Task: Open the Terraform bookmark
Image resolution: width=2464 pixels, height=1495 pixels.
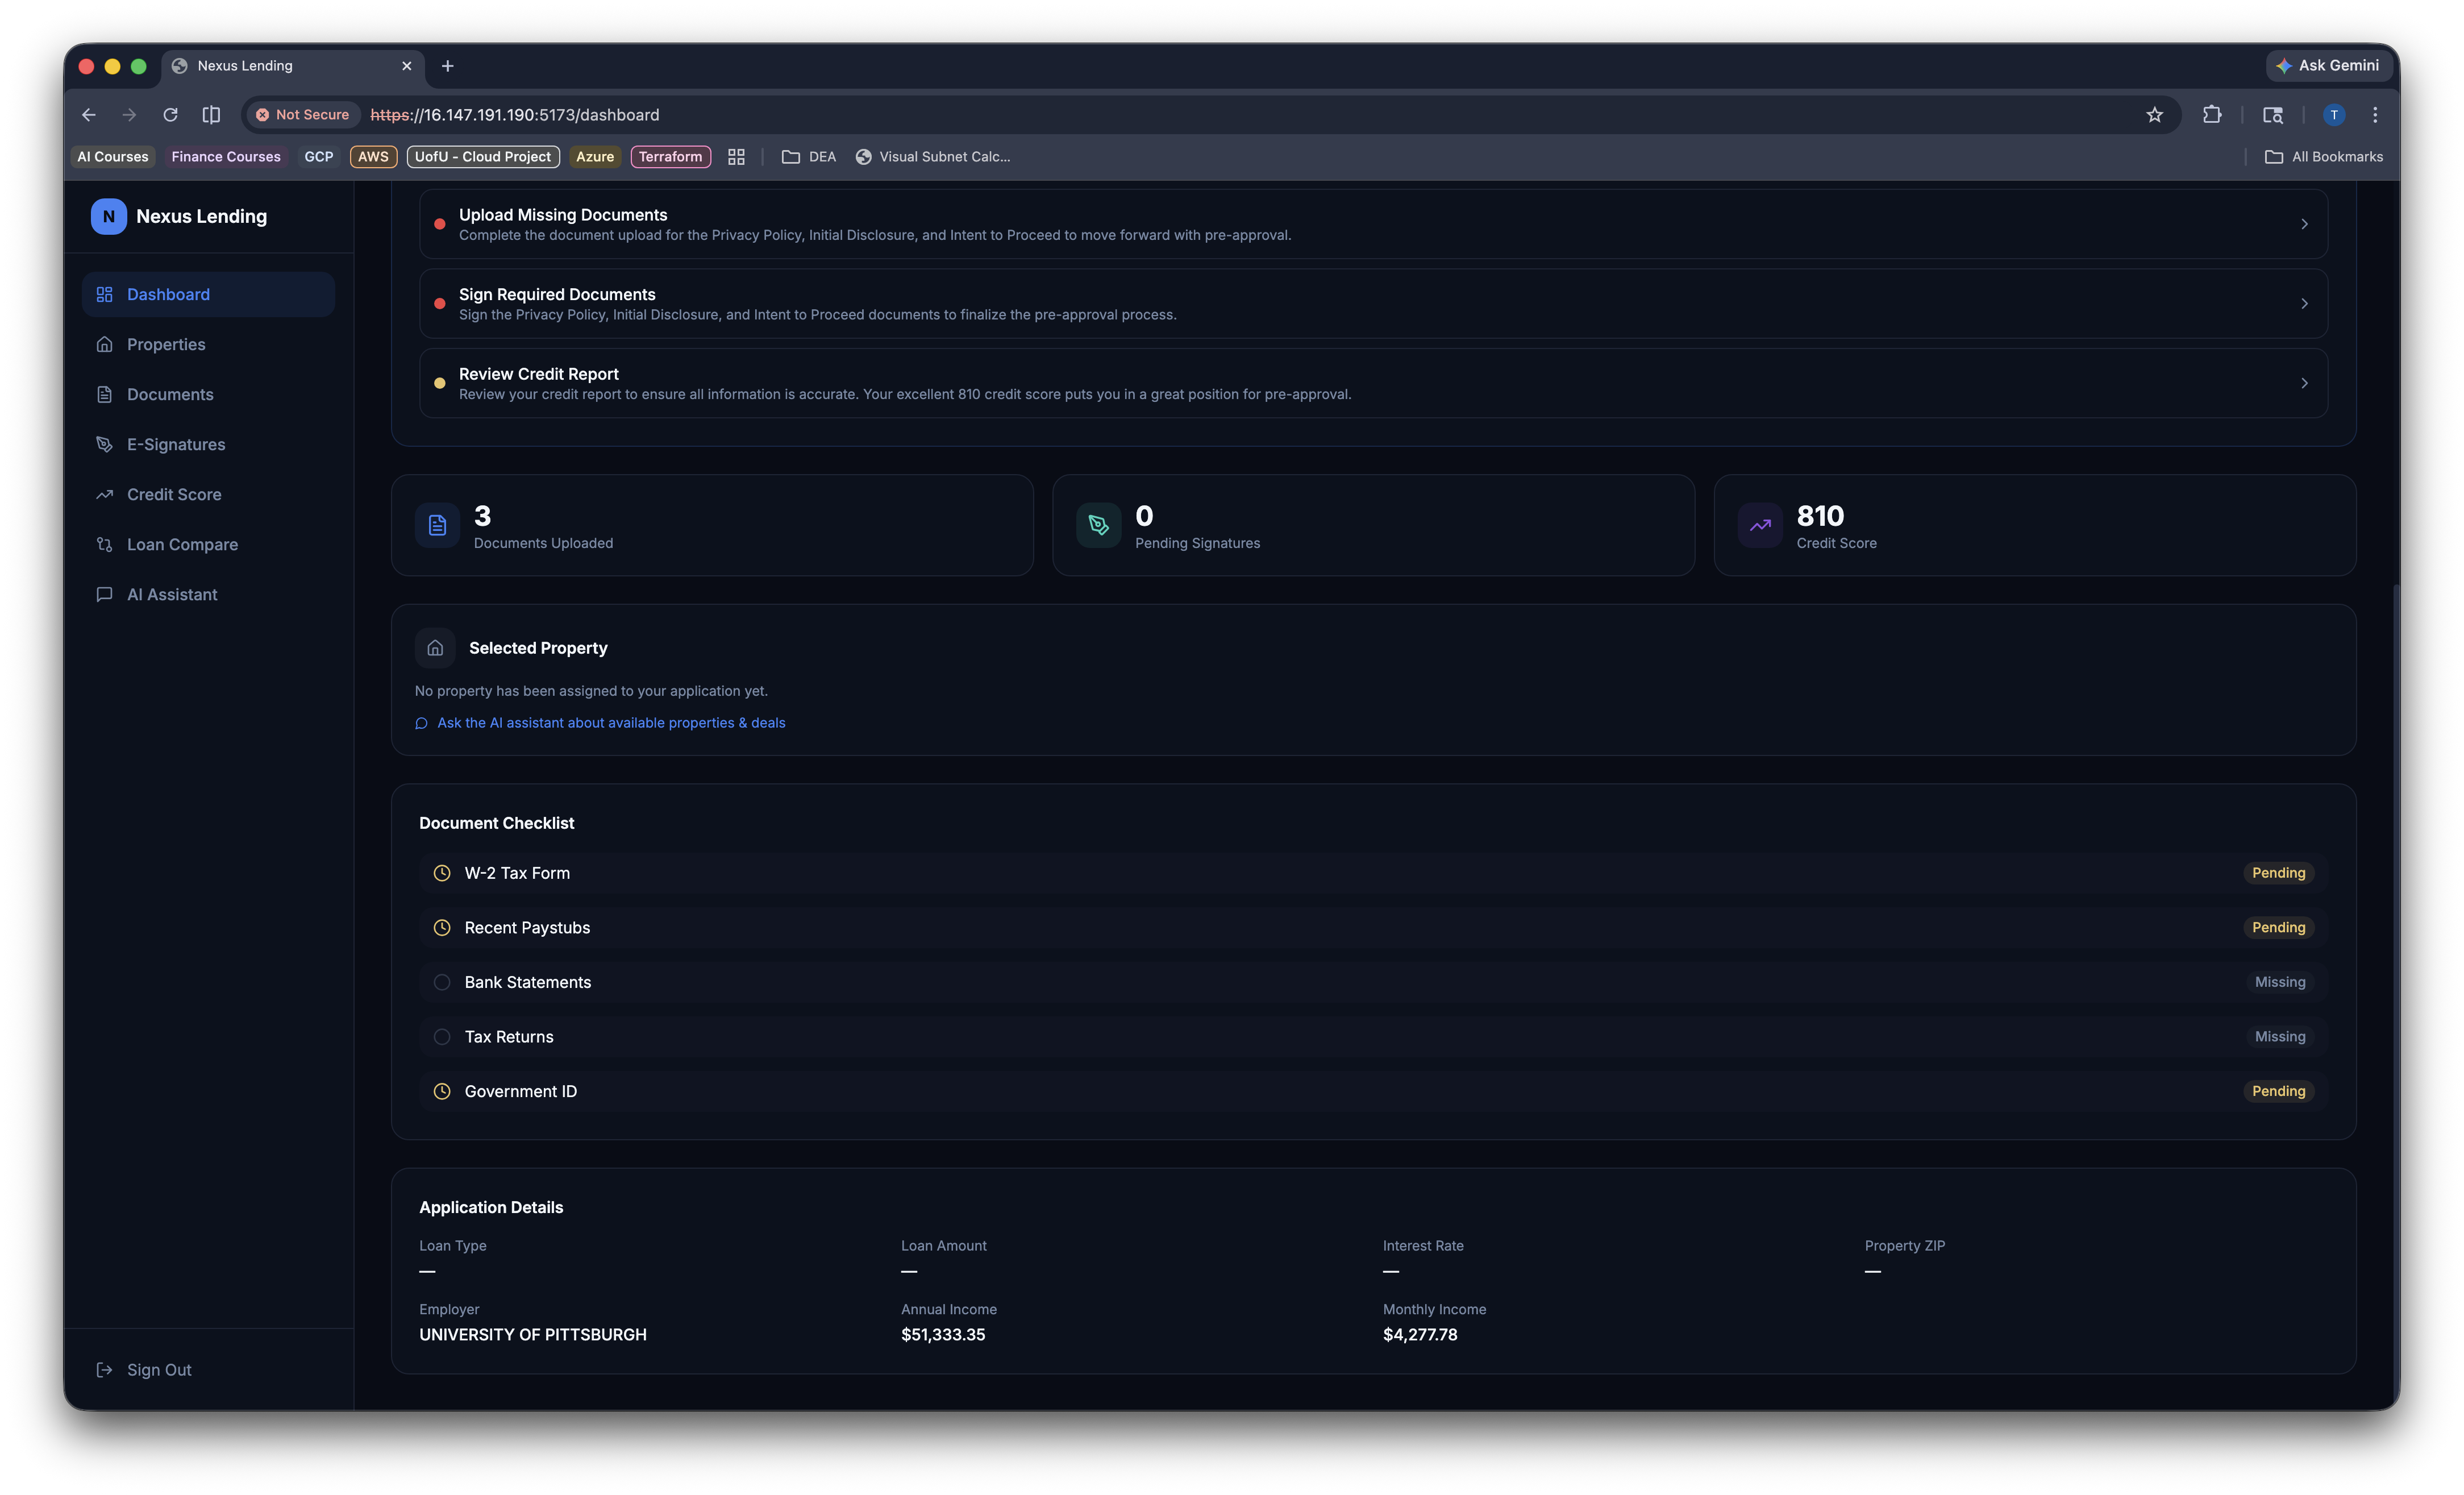Action: (670, 157)
